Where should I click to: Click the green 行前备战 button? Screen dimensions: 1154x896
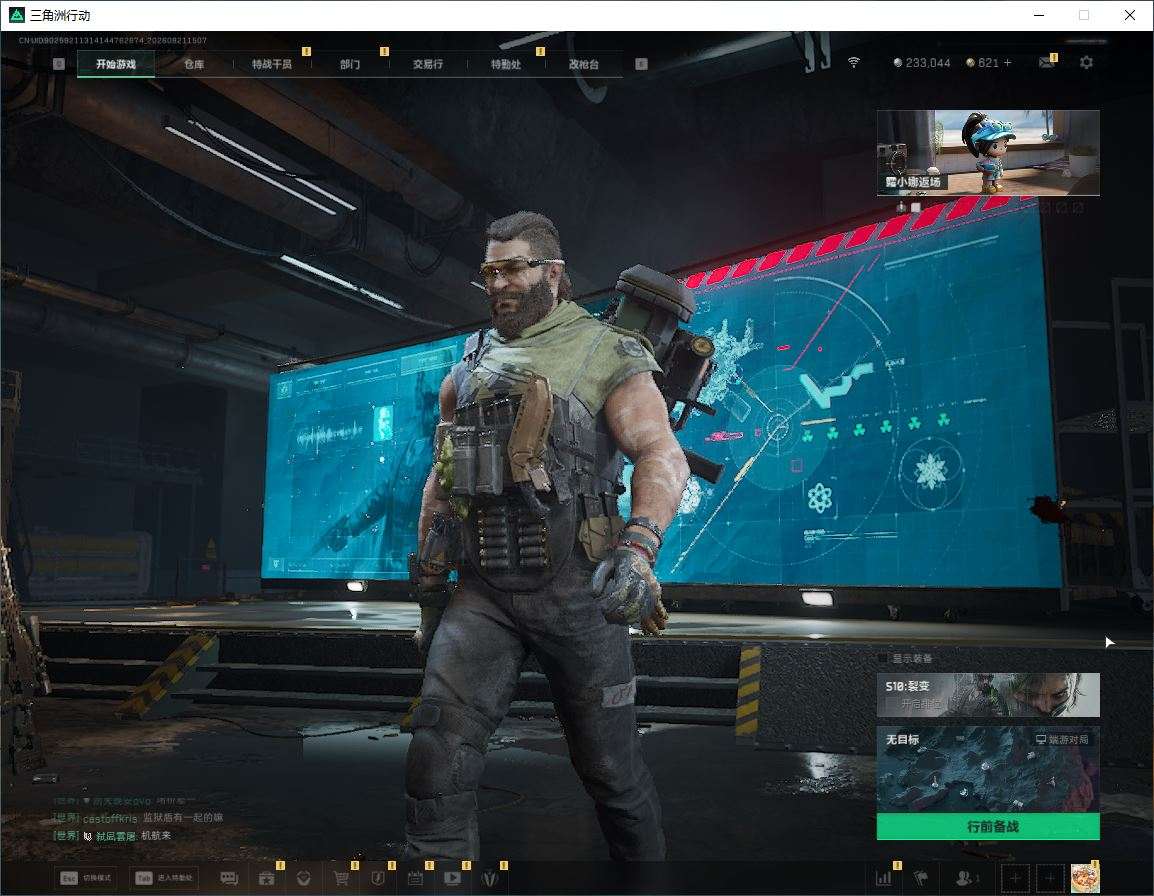988,826
